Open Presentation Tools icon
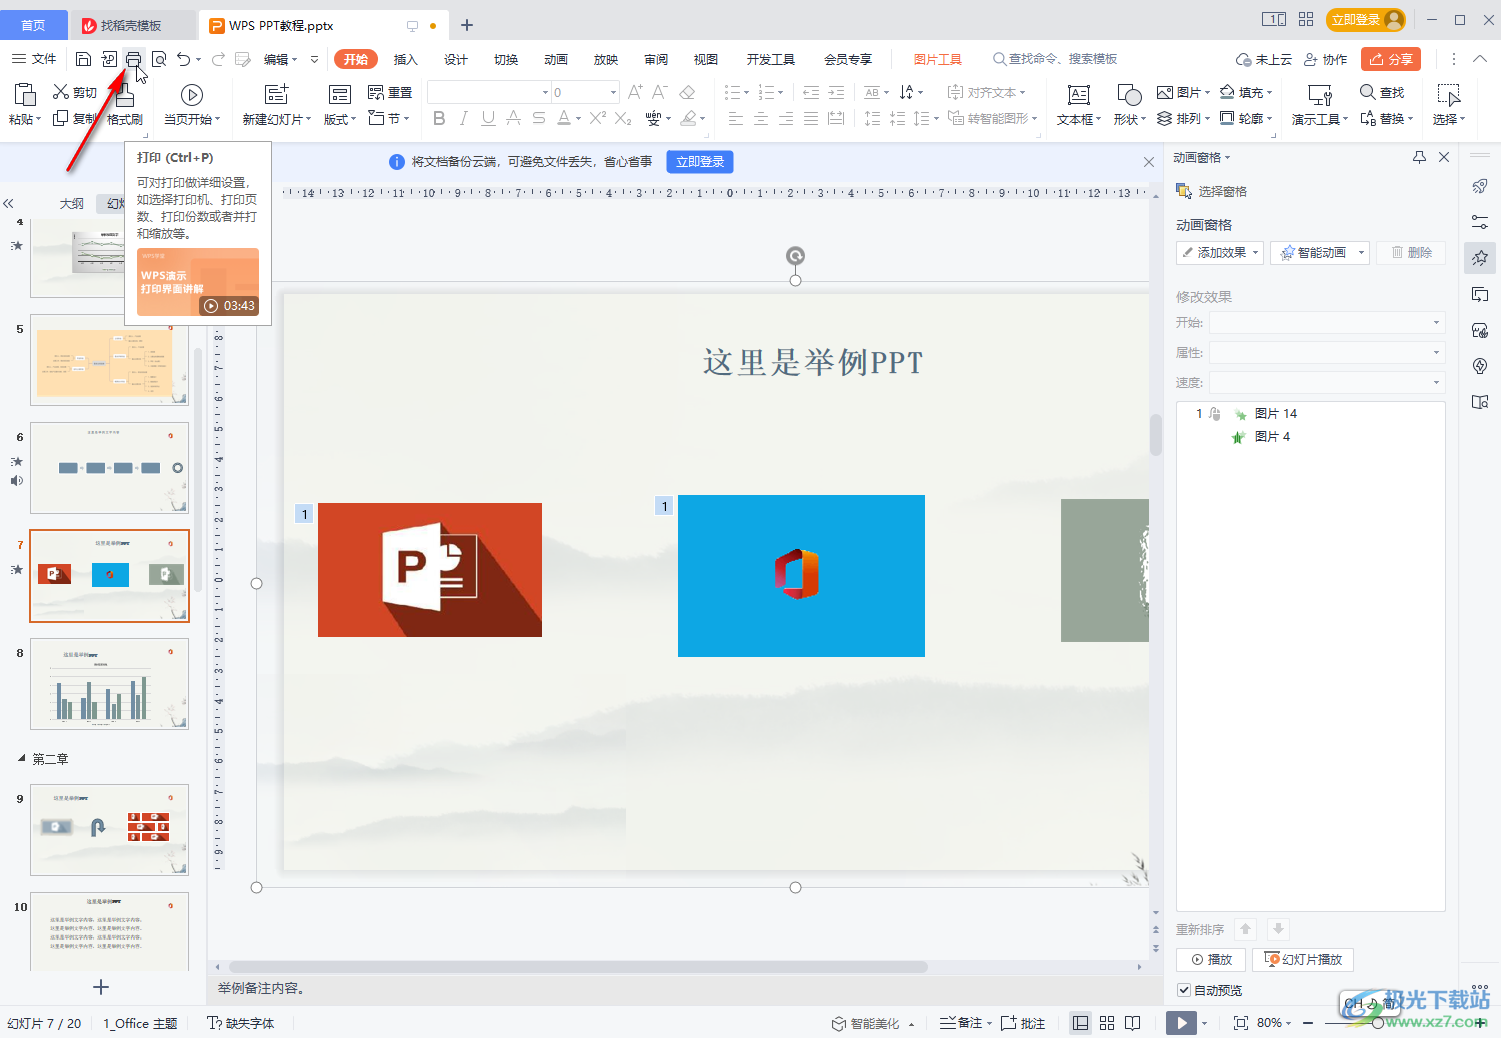The image size is (1501, 1038). (1320, 95)
